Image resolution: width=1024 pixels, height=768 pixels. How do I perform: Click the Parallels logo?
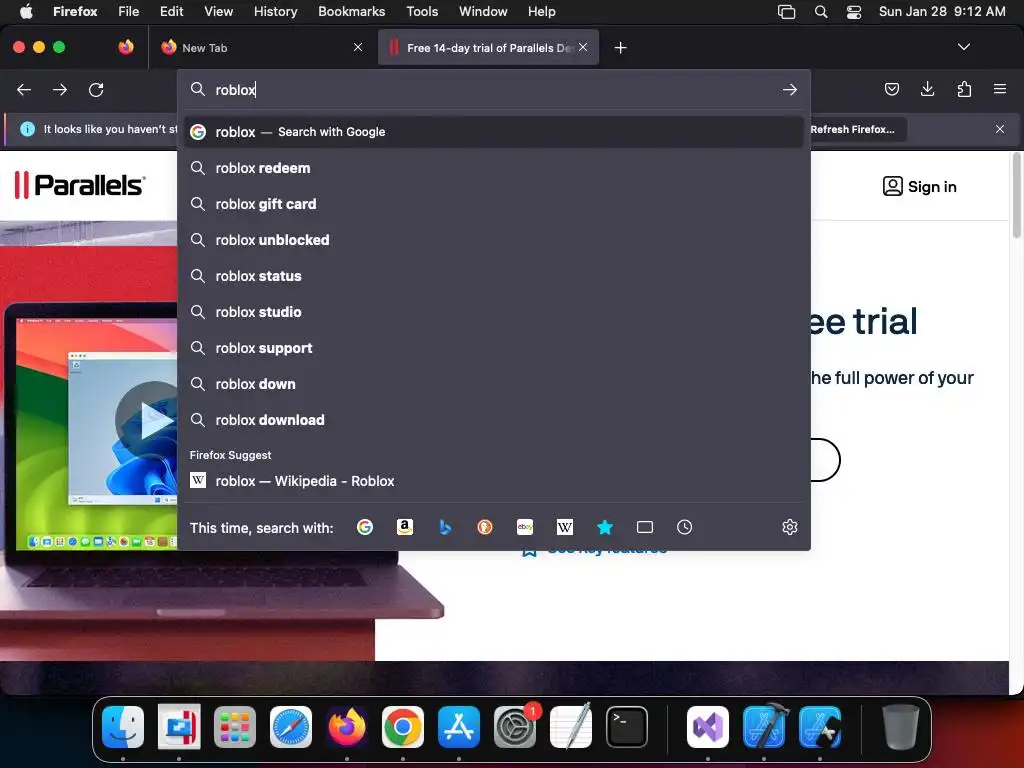pyautogui.click(x=80, y=185)
